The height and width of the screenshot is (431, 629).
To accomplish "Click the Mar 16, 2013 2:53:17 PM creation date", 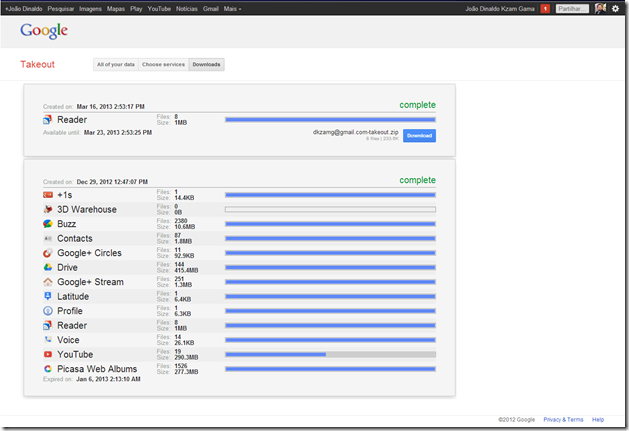I will tap(110, 107).
